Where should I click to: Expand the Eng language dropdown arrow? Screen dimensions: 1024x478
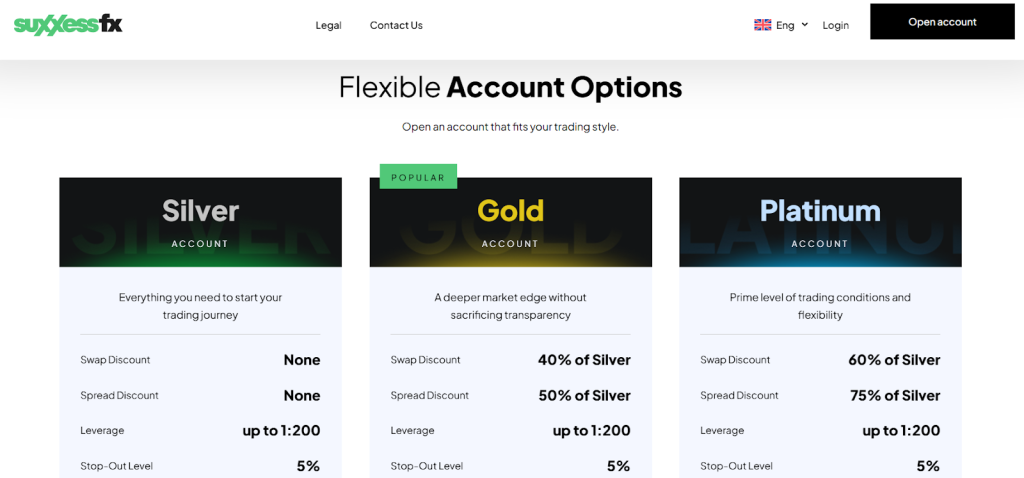805,25
